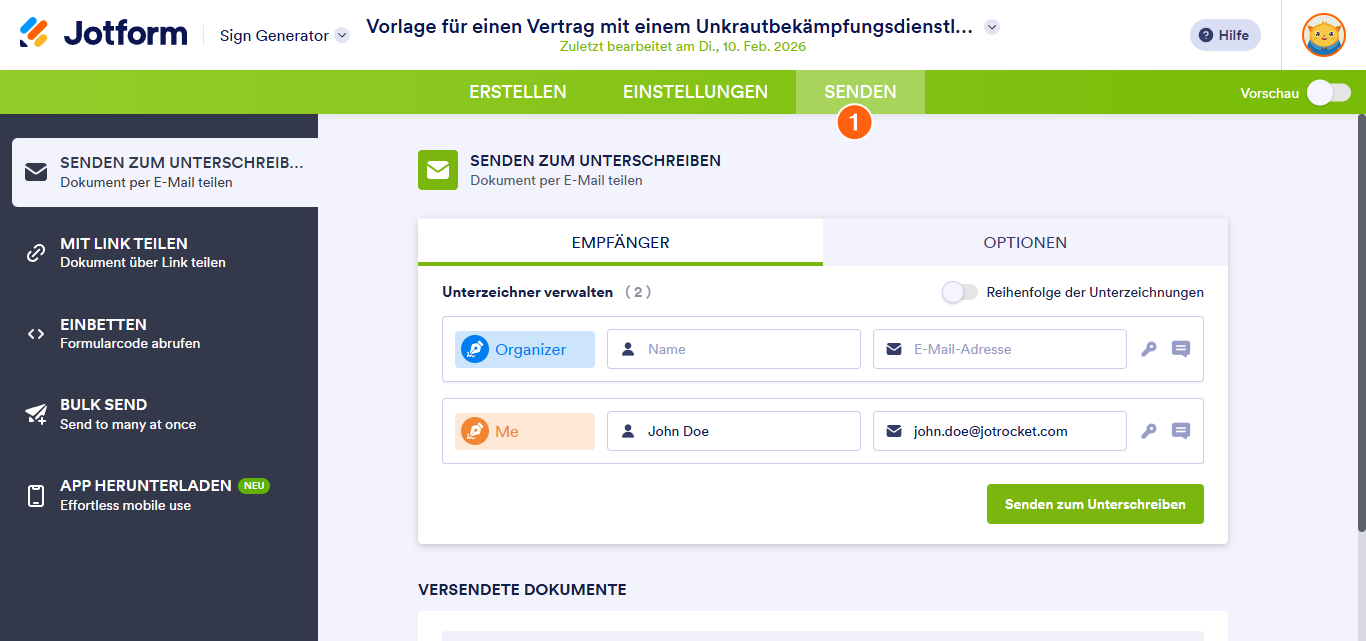
Task: Switch to the OPTIONEN tab
Action: (1025, 242)
